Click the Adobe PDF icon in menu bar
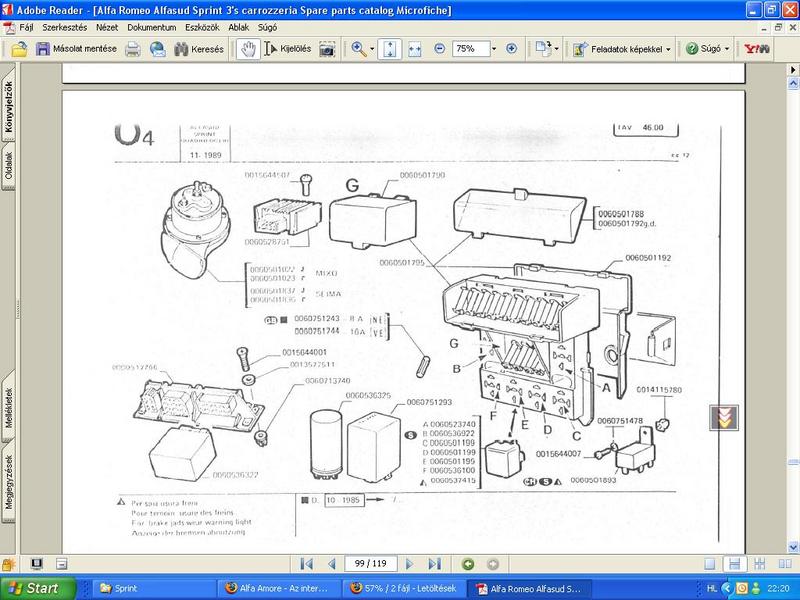Image resolution: width=800 pixels, height=600 pixels. 9,28
